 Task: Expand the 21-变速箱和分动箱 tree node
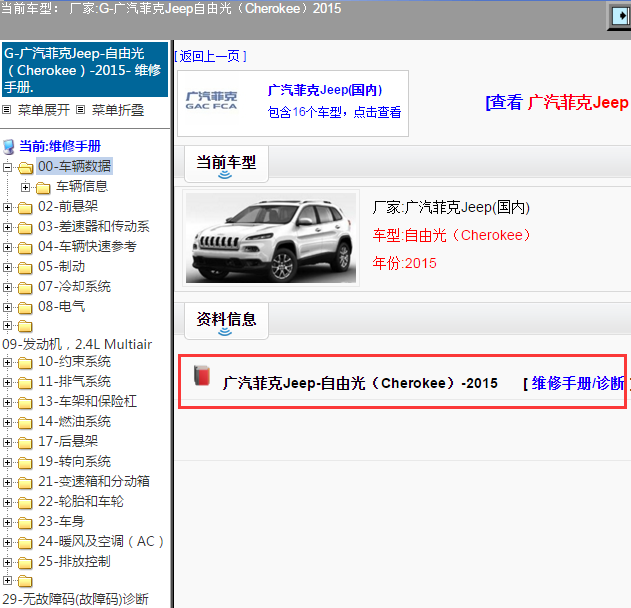pyautogui.click(x=7, y=482)
